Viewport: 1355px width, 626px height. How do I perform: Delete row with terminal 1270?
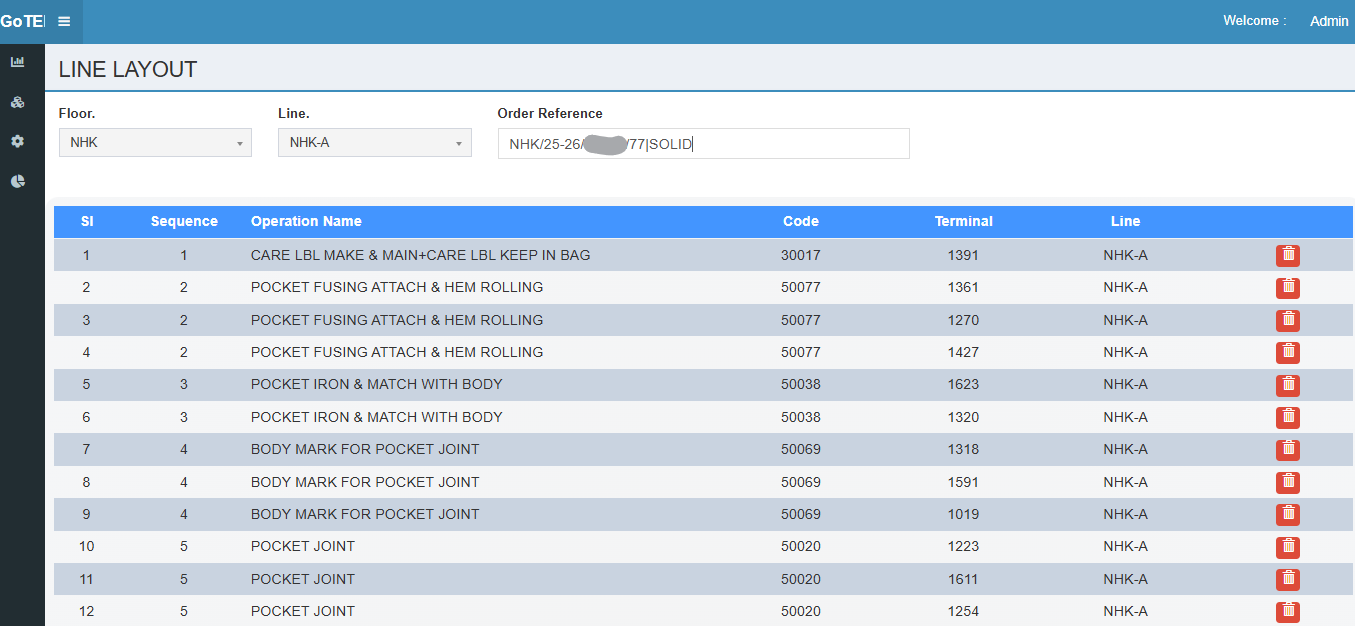[1287, 320]
